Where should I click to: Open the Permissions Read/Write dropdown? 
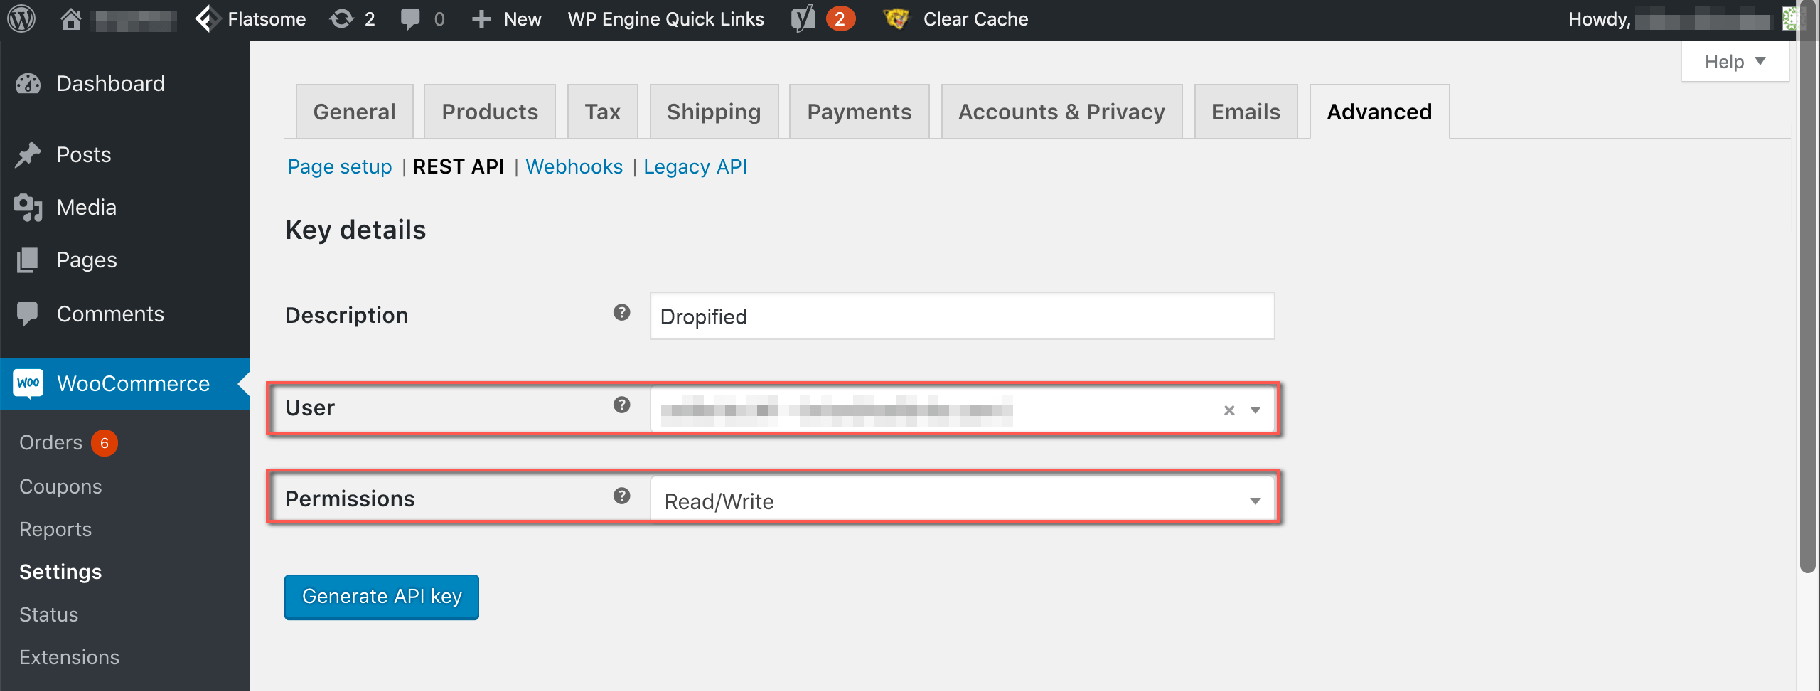pos(962,500)
